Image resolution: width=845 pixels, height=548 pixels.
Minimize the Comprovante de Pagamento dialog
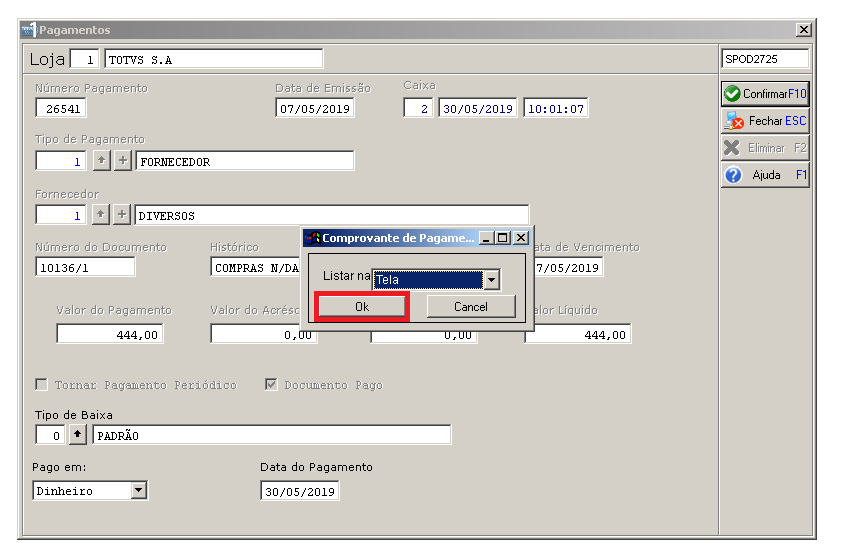[x=486, y=238]
